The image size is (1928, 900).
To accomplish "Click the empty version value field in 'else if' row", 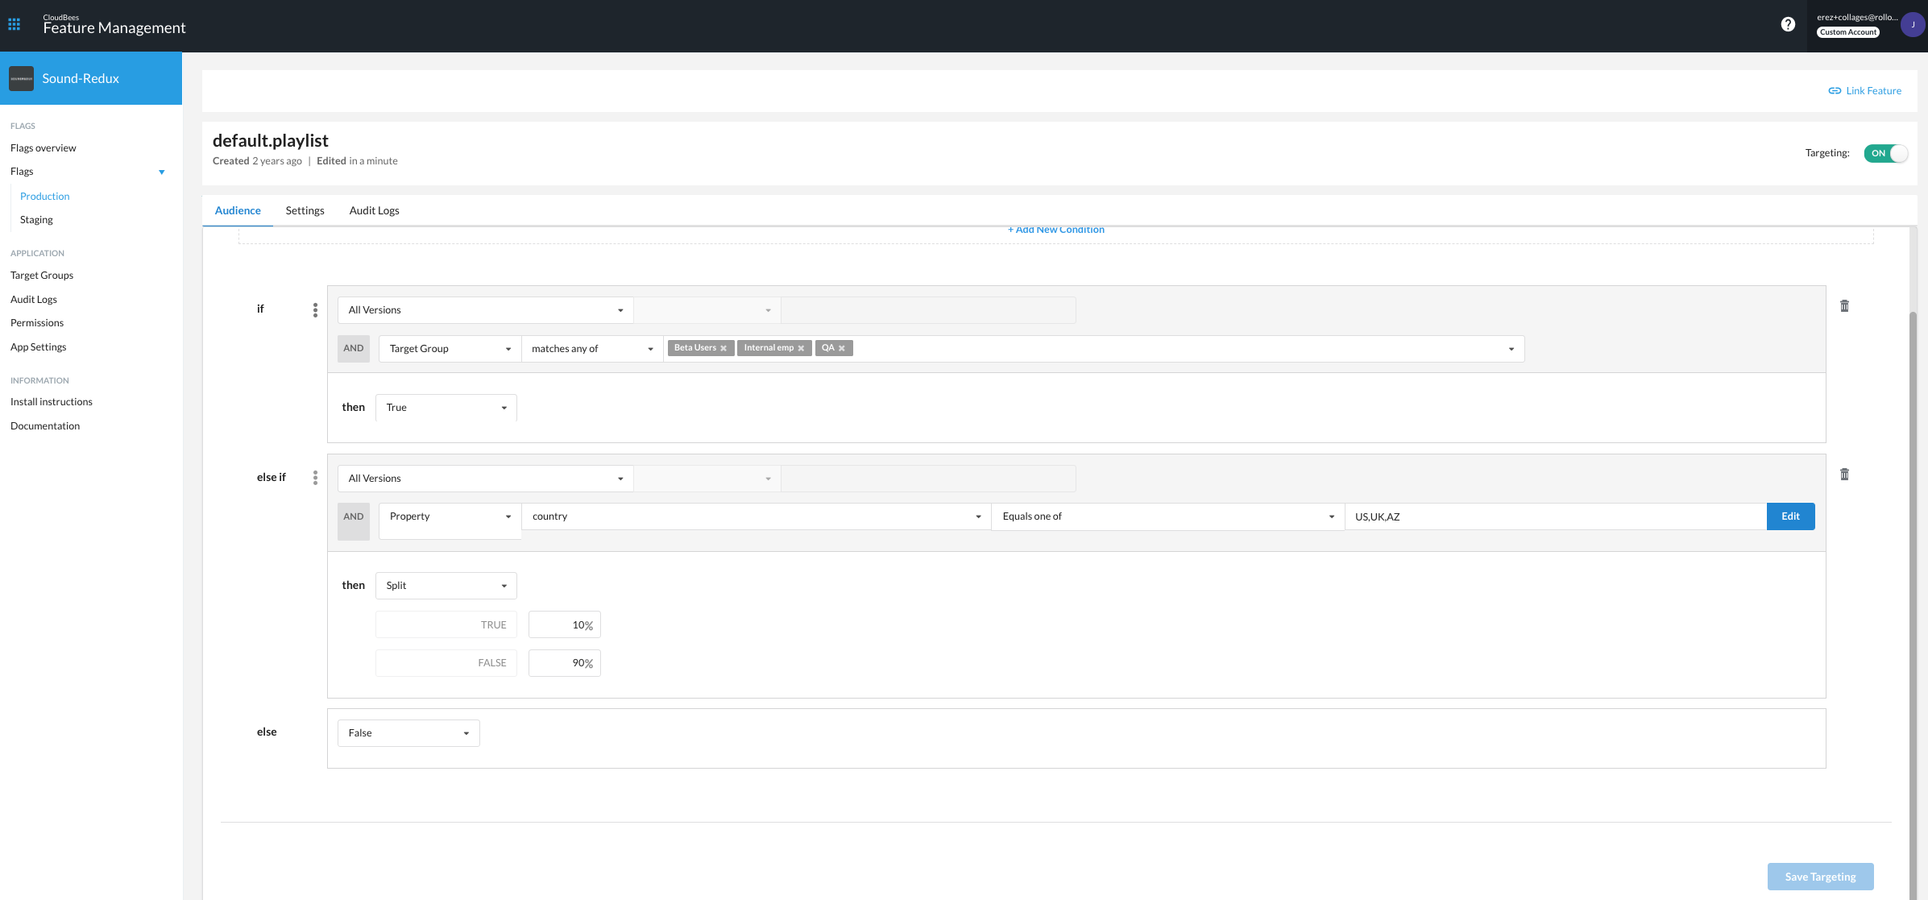I will click(x=928, y=478).
